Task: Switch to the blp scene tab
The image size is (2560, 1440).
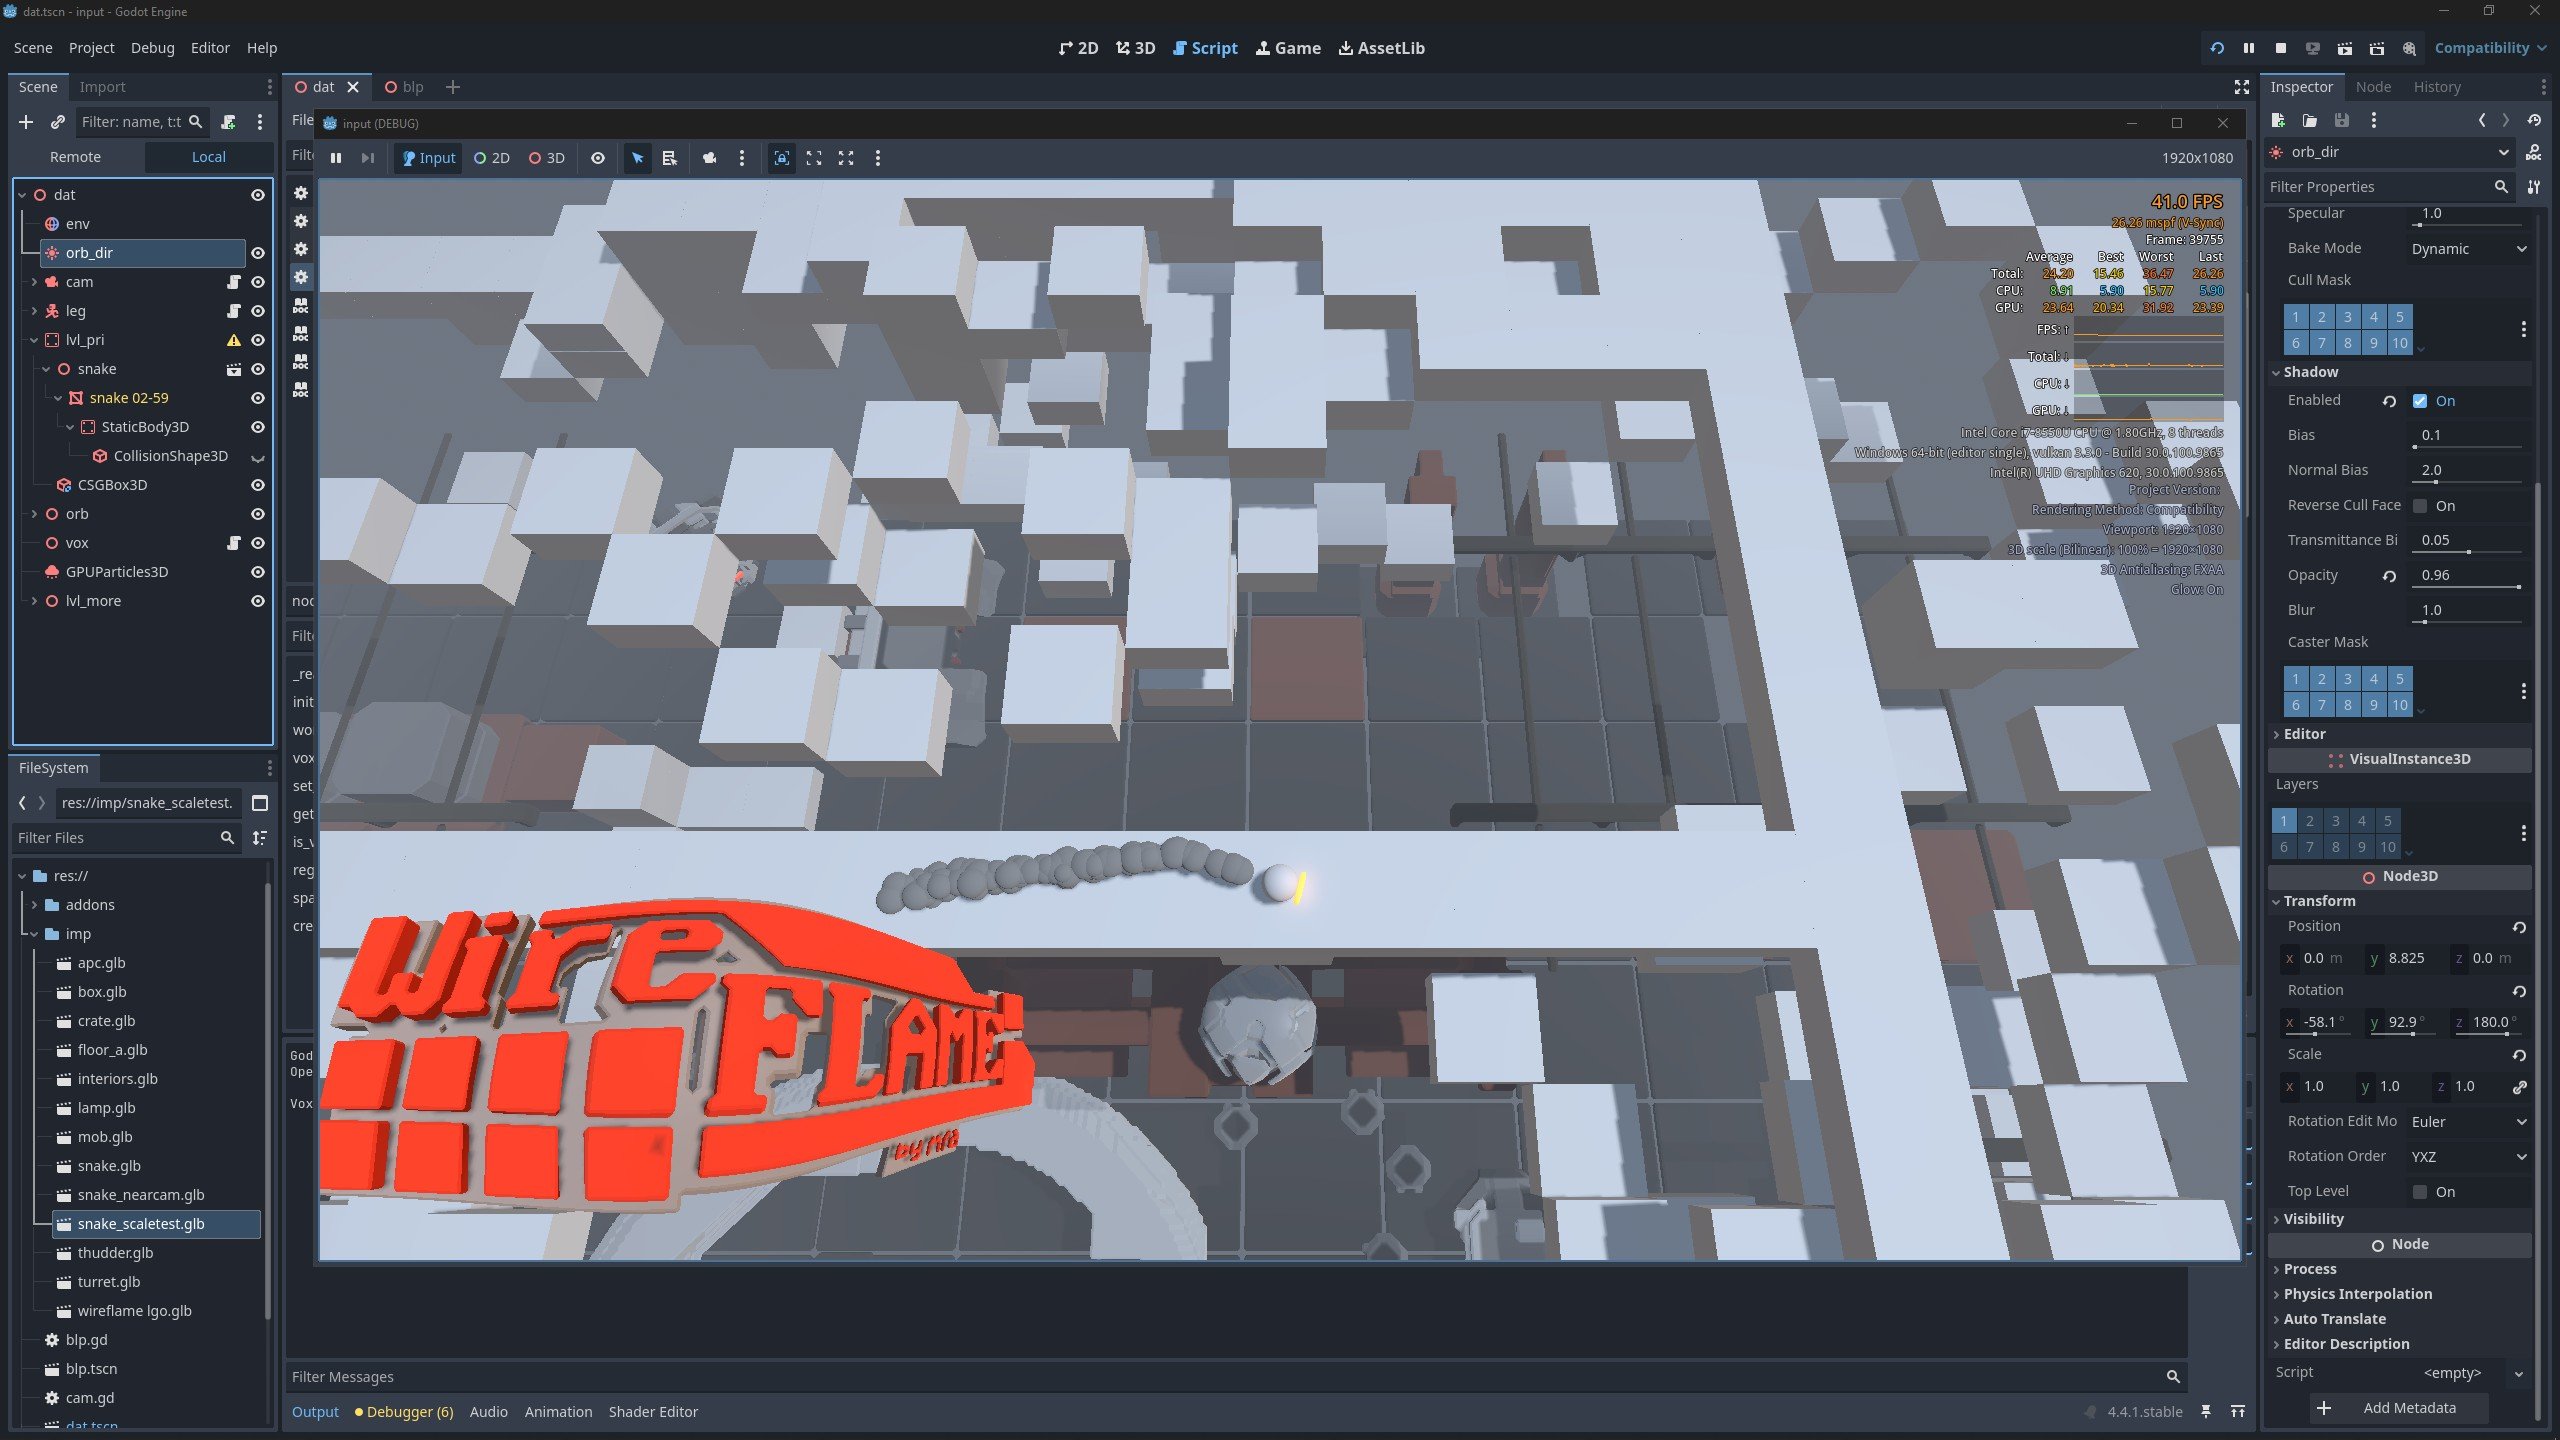Action: click(404, 87)
